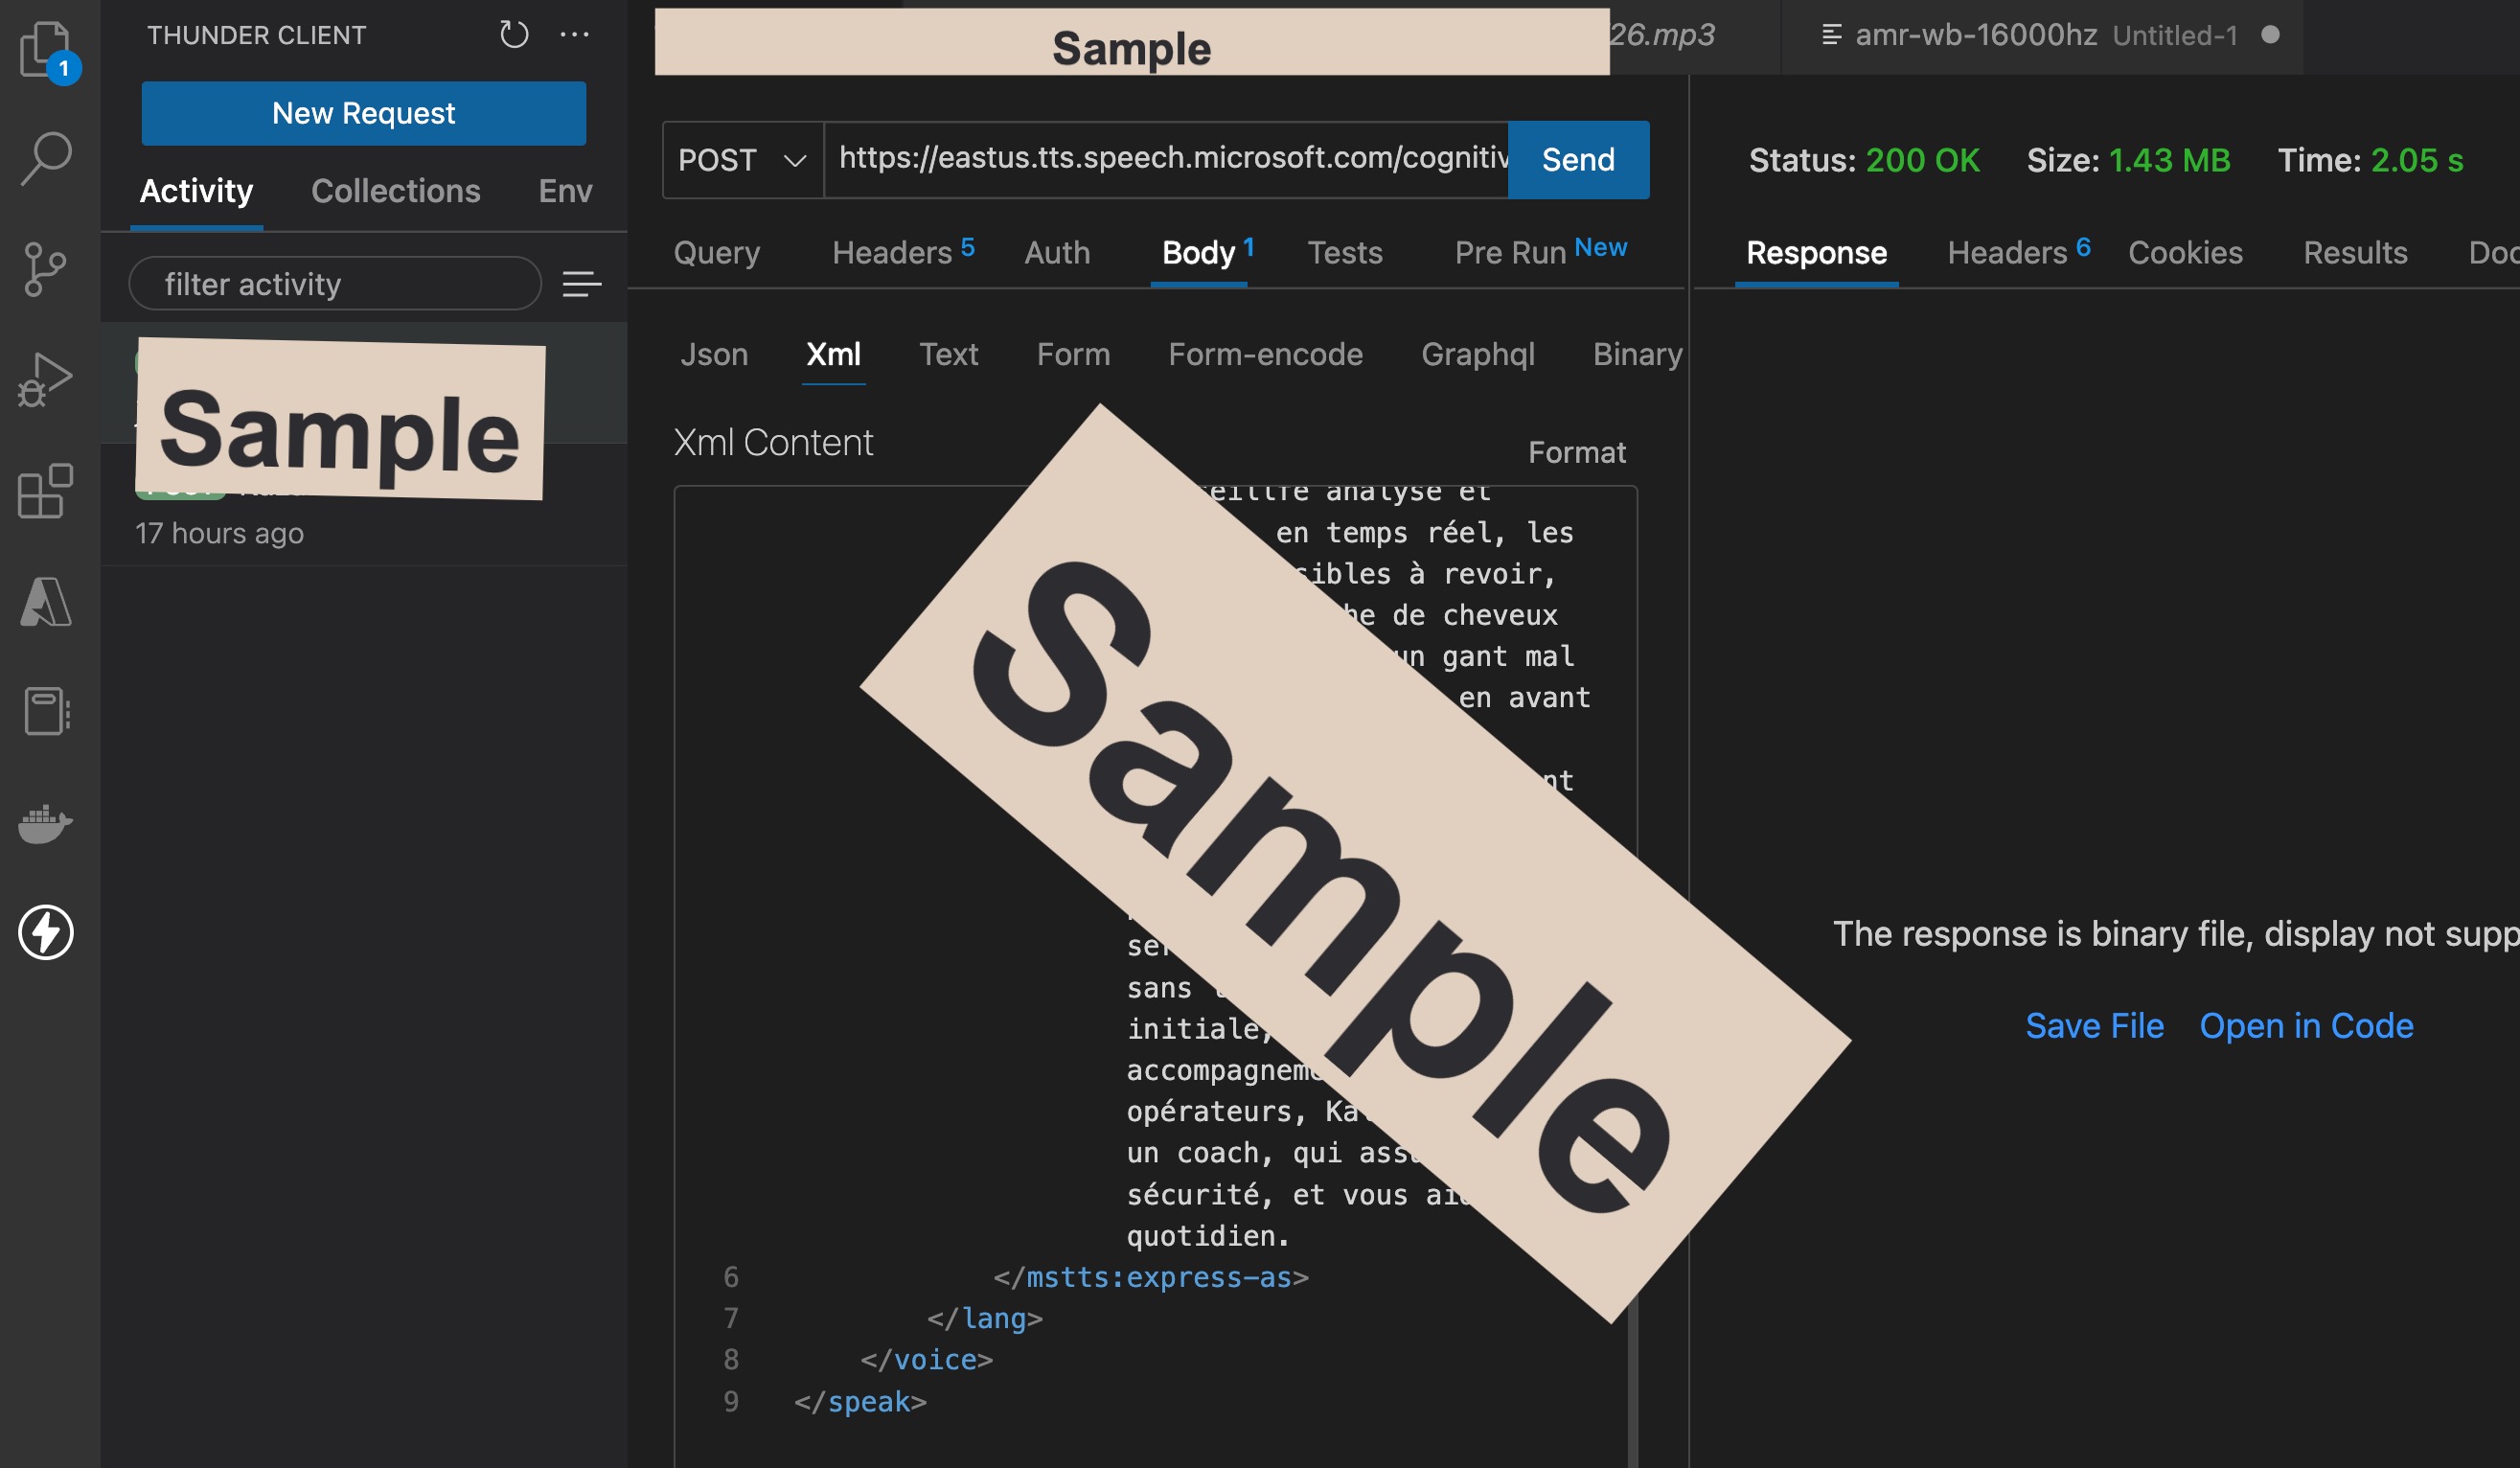Open the Thunder Client lightning icon

click(46, 932)
